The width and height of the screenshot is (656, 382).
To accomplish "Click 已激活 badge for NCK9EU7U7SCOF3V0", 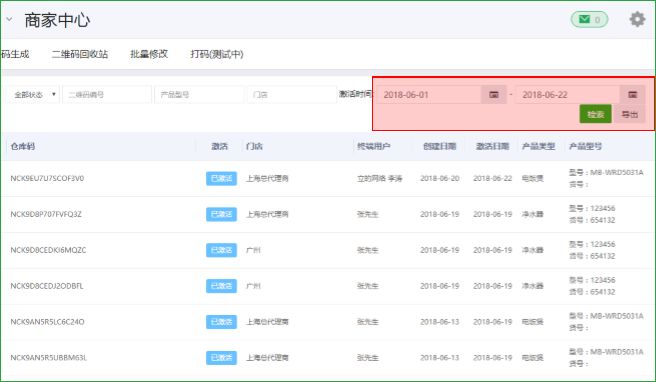I will point(221,178).
